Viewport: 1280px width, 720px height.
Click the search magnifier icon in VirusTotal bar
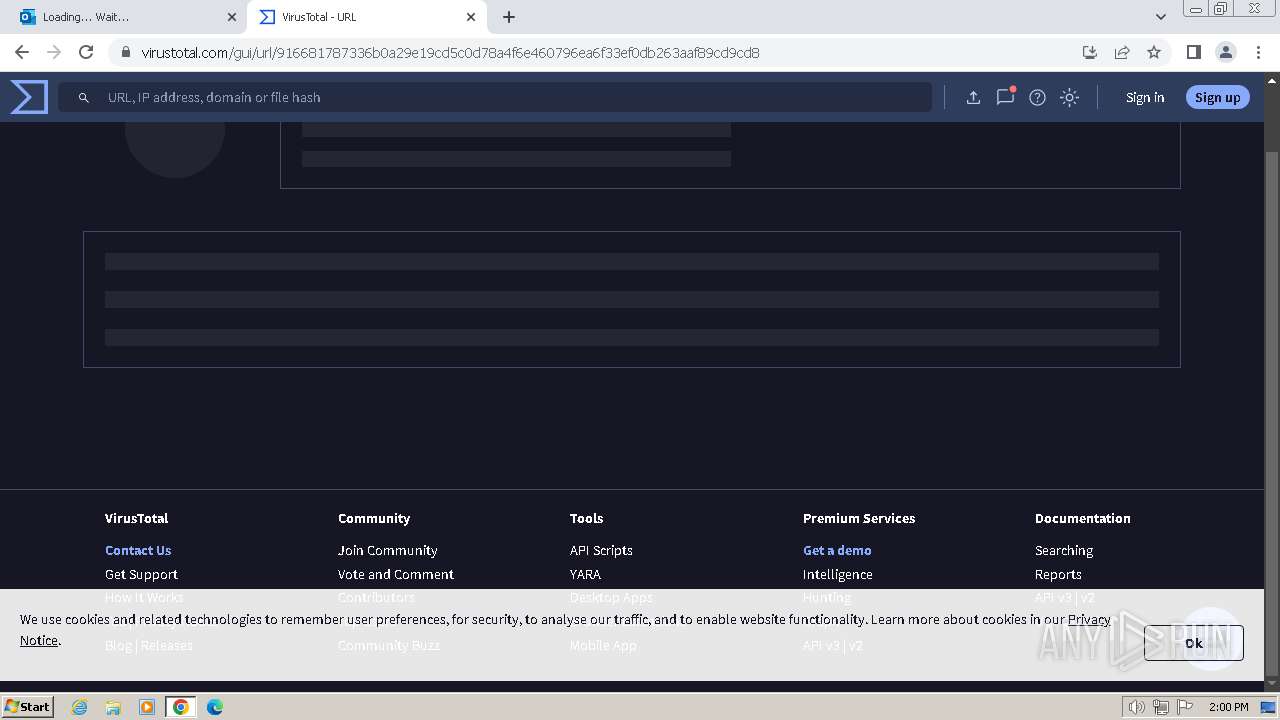(84, 97)
